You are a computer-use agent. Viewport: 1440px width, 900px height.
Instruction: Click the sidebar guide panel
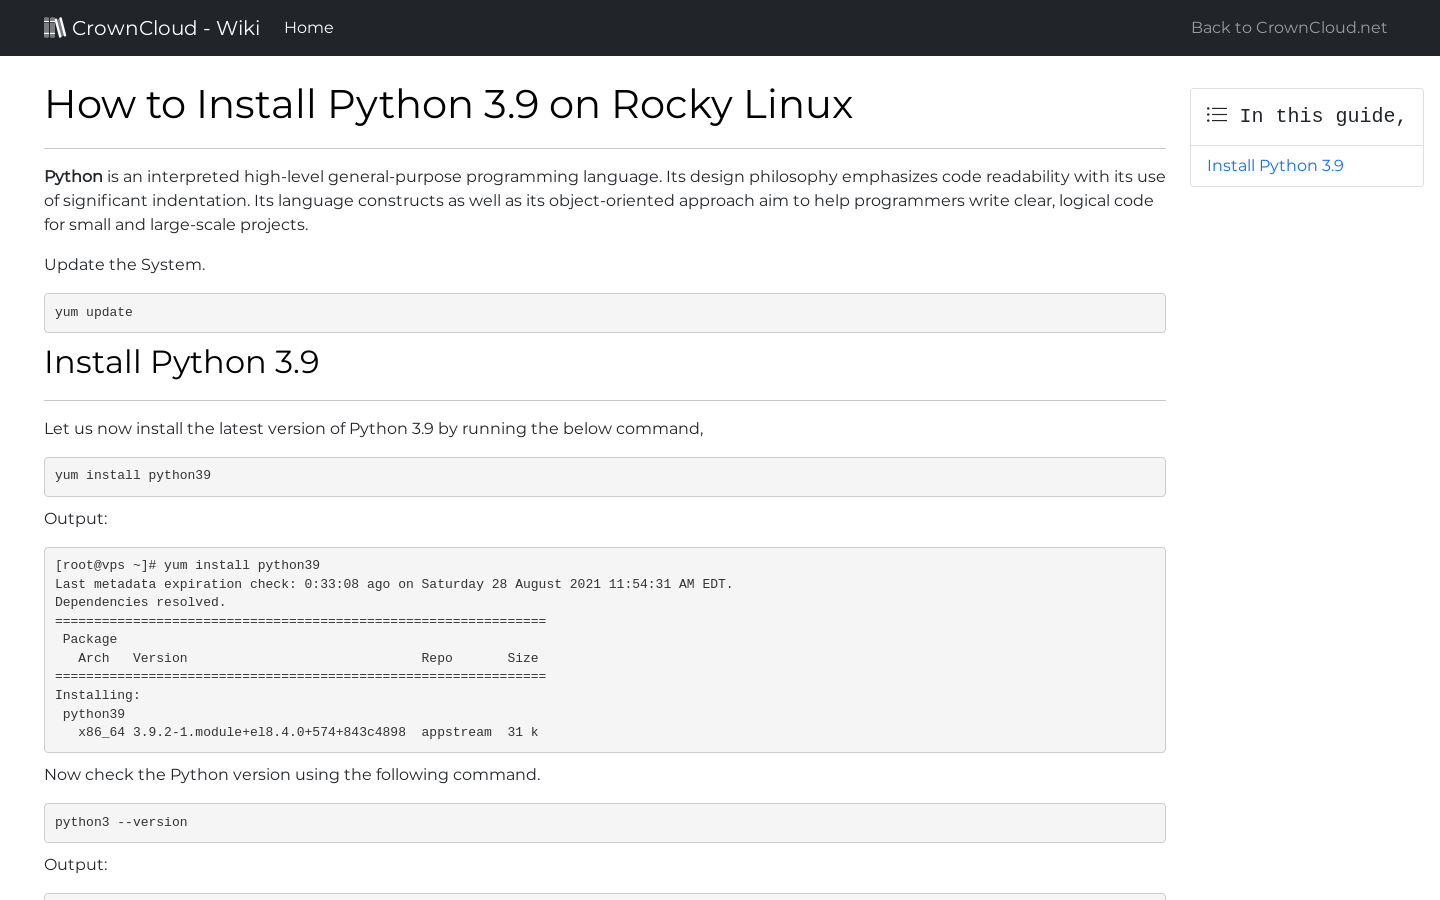(x=1306, y=140)
